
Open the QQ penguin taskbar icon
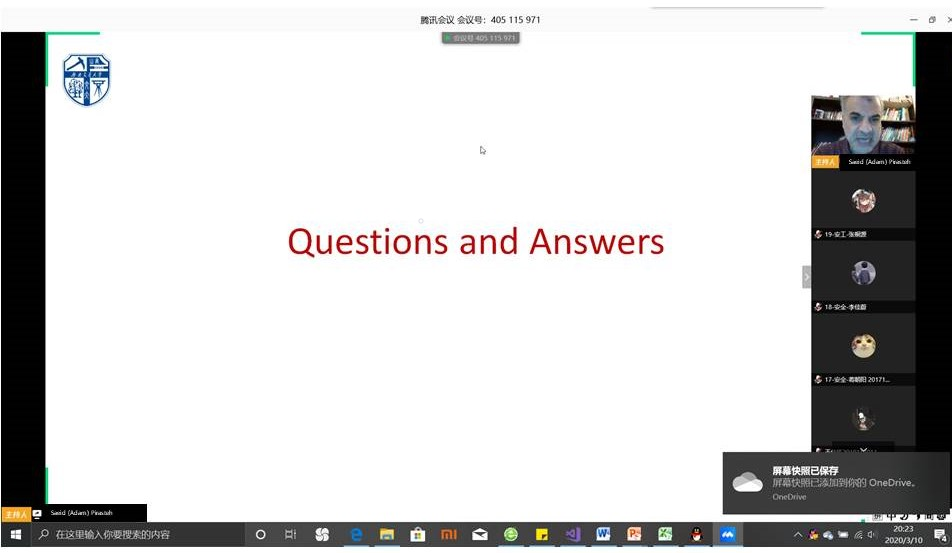click(696, 535)
